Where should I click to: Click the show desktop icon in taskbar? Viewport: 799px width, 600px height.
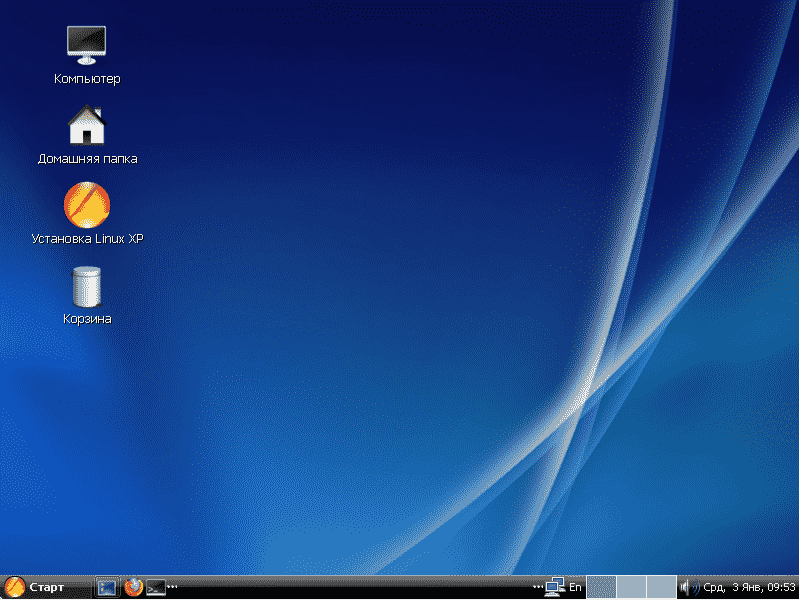(x=106, y=588)
